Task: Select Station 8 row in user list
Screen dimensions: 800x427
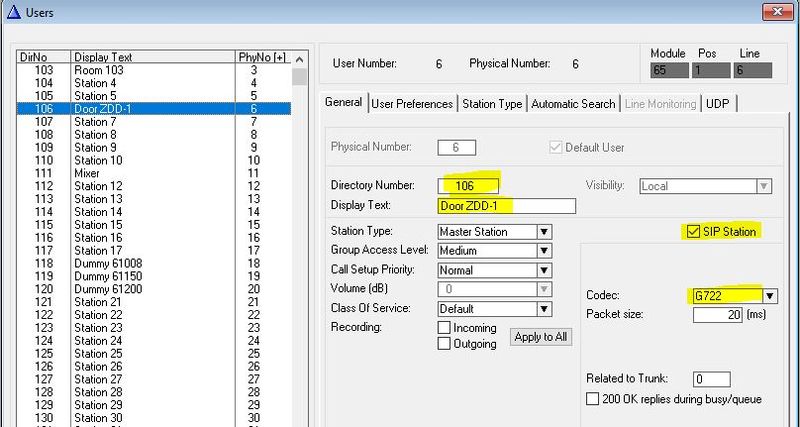Action: click(154, 135)
